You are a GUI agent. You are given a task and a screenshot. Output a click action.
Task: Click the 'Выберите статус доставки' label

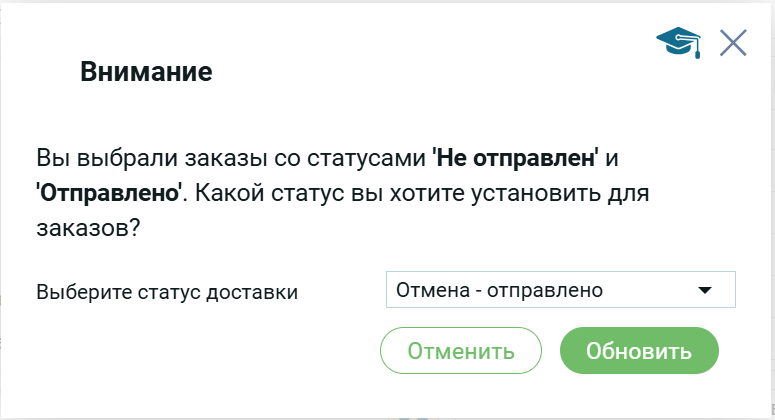(167, 292)
